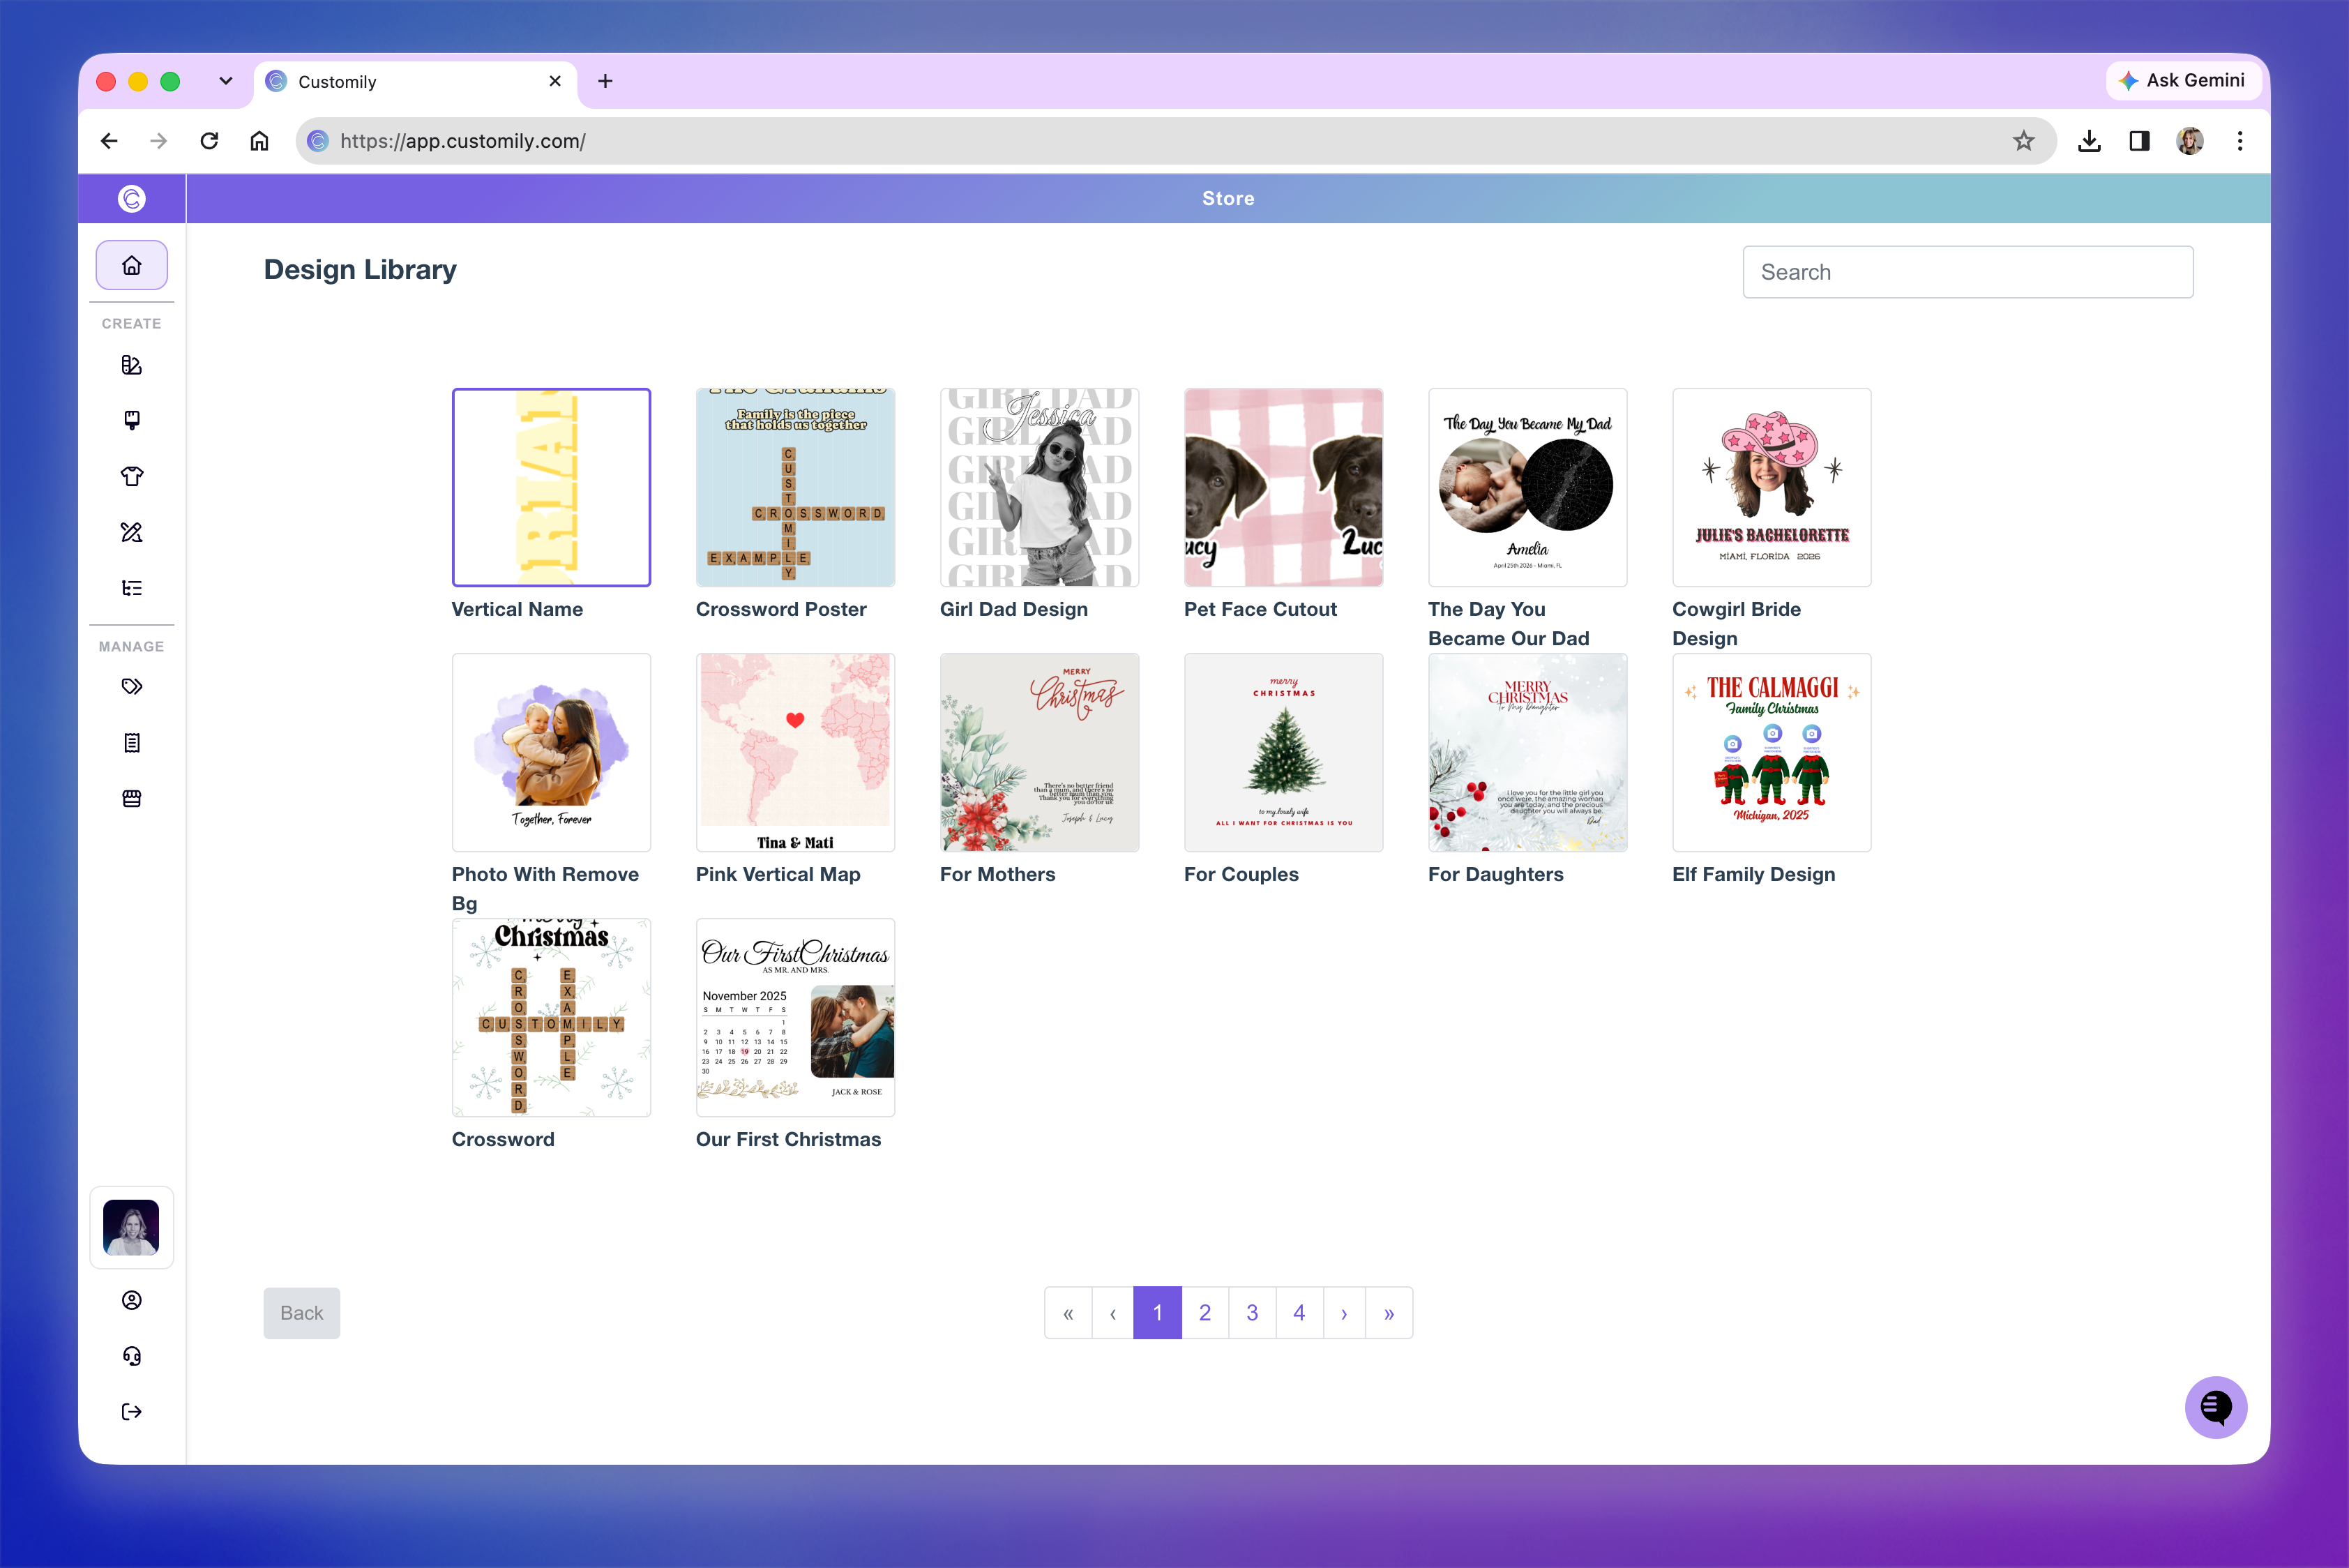The image size is (2349, 1568).
Task: Open the t-shirt products icon in the sidebar
Action: click(132, 476)
